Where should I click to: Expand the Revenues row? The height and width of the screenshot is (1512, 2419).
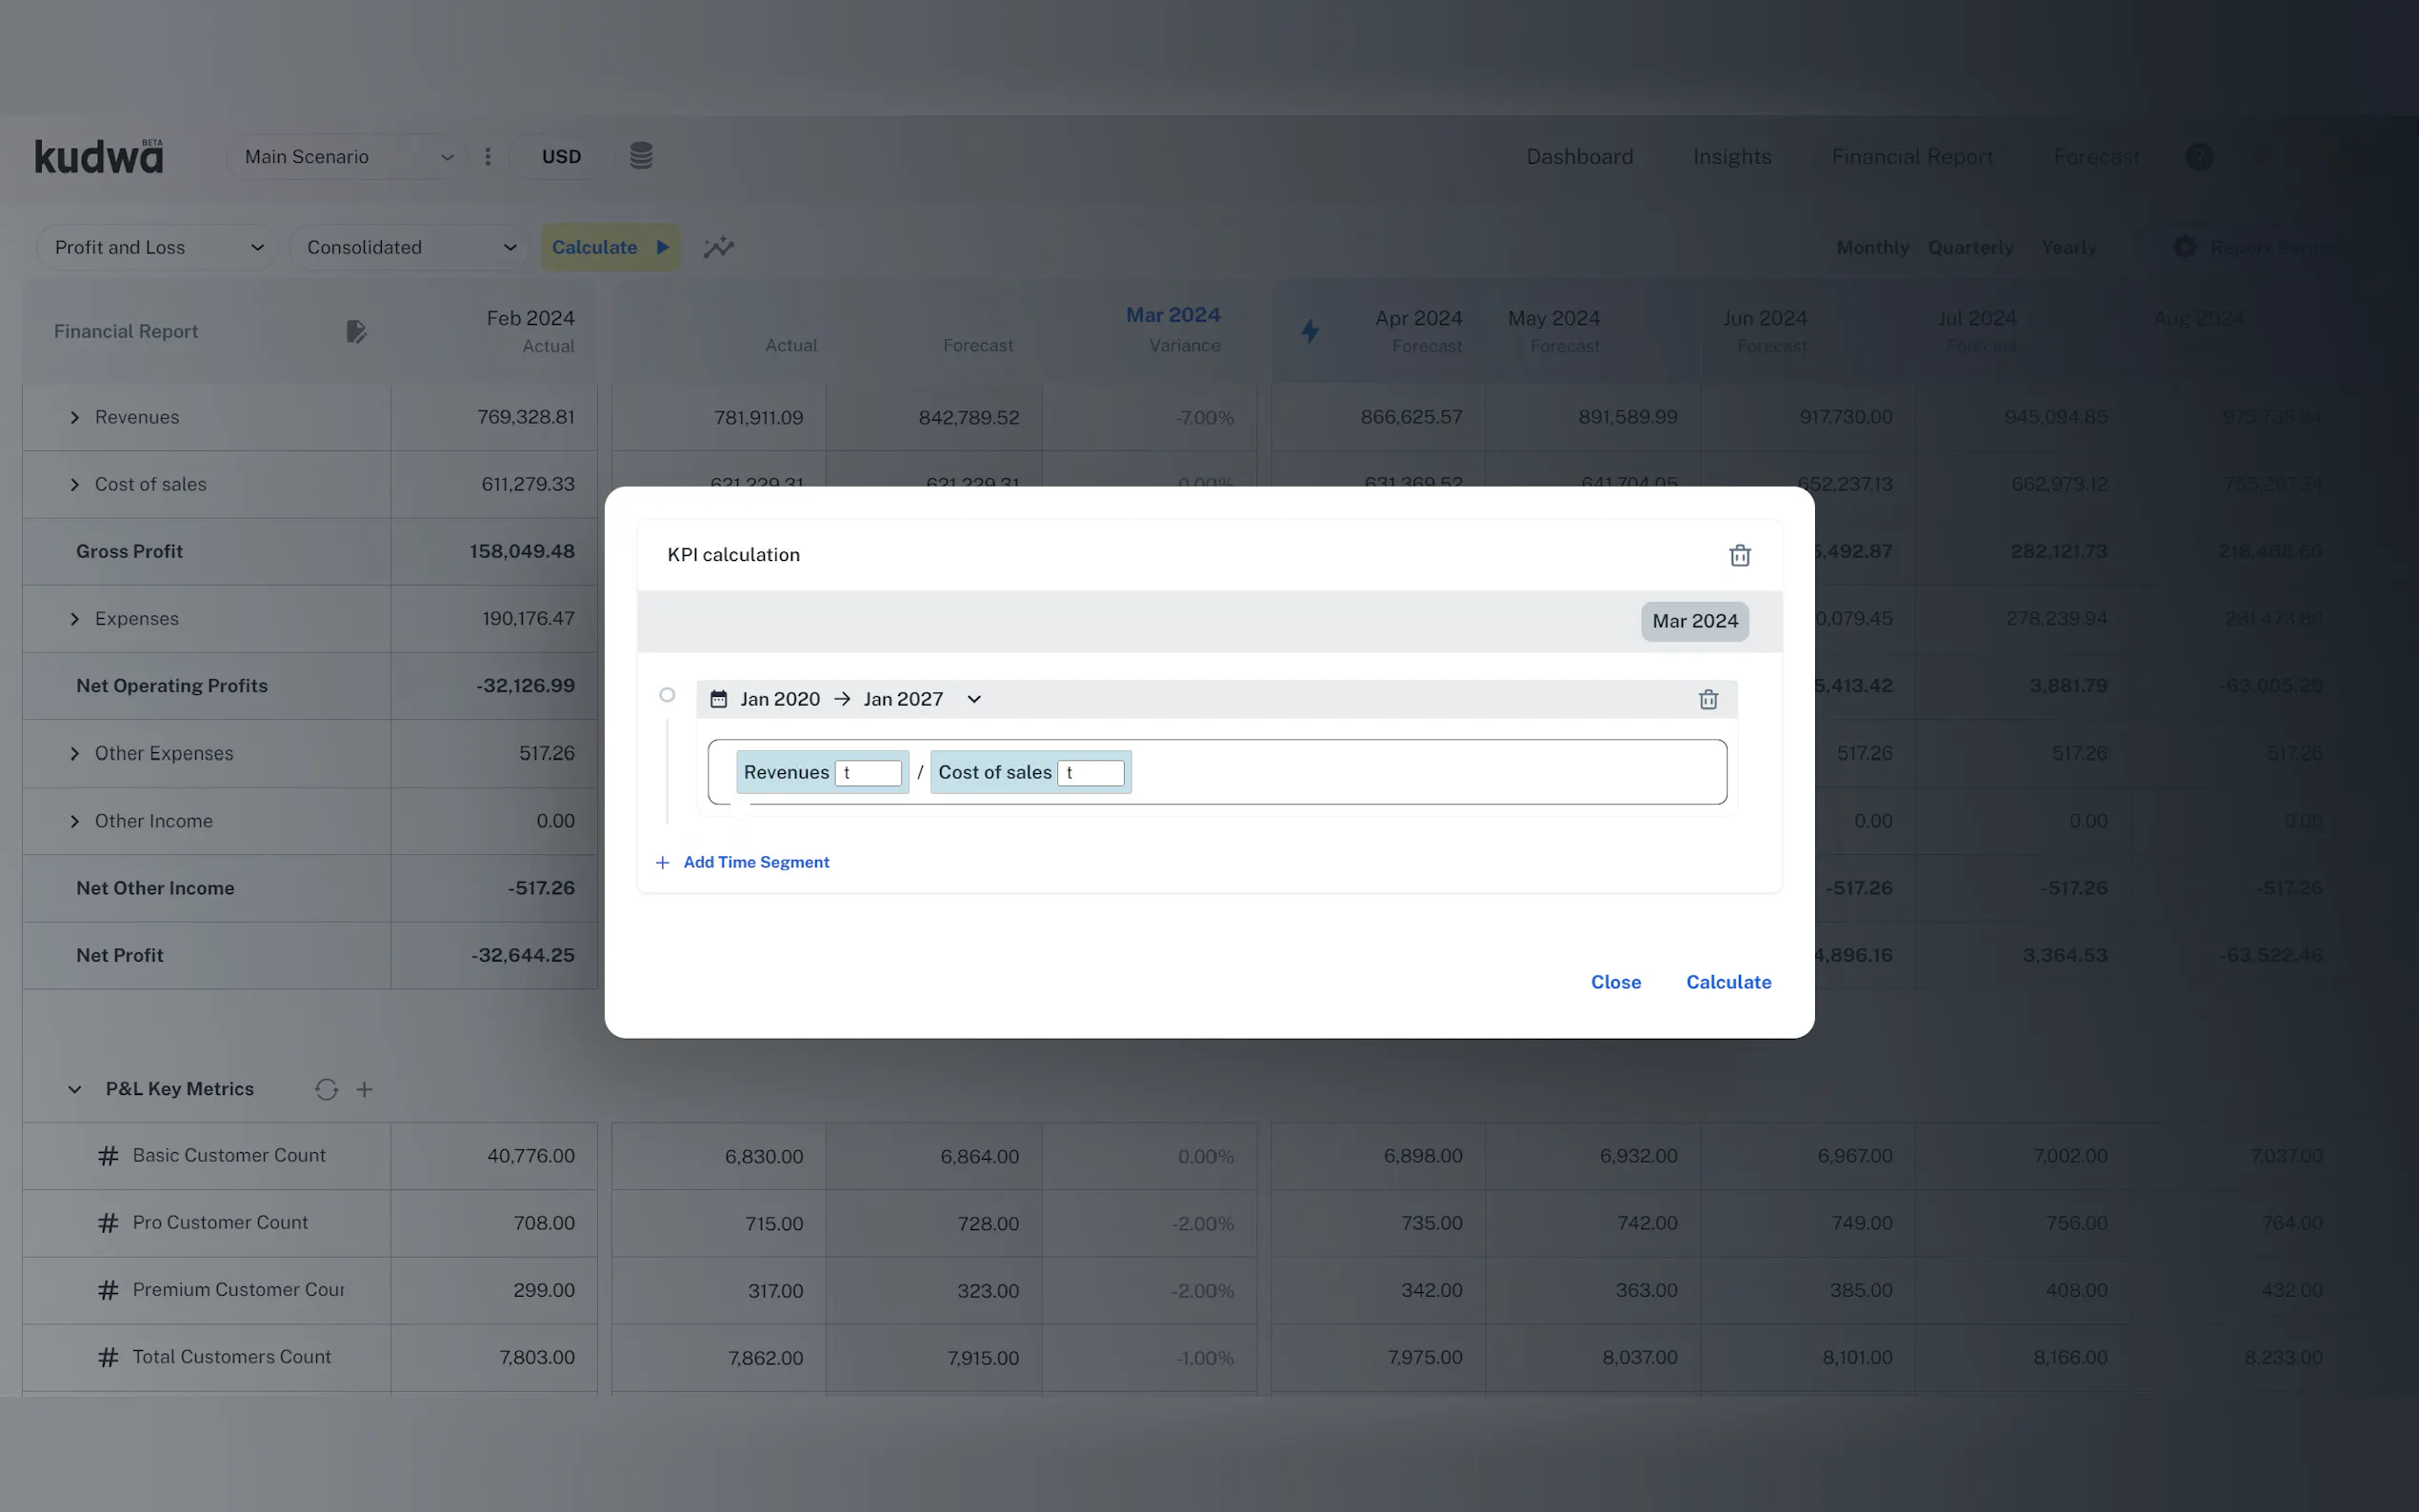[75, 417]
